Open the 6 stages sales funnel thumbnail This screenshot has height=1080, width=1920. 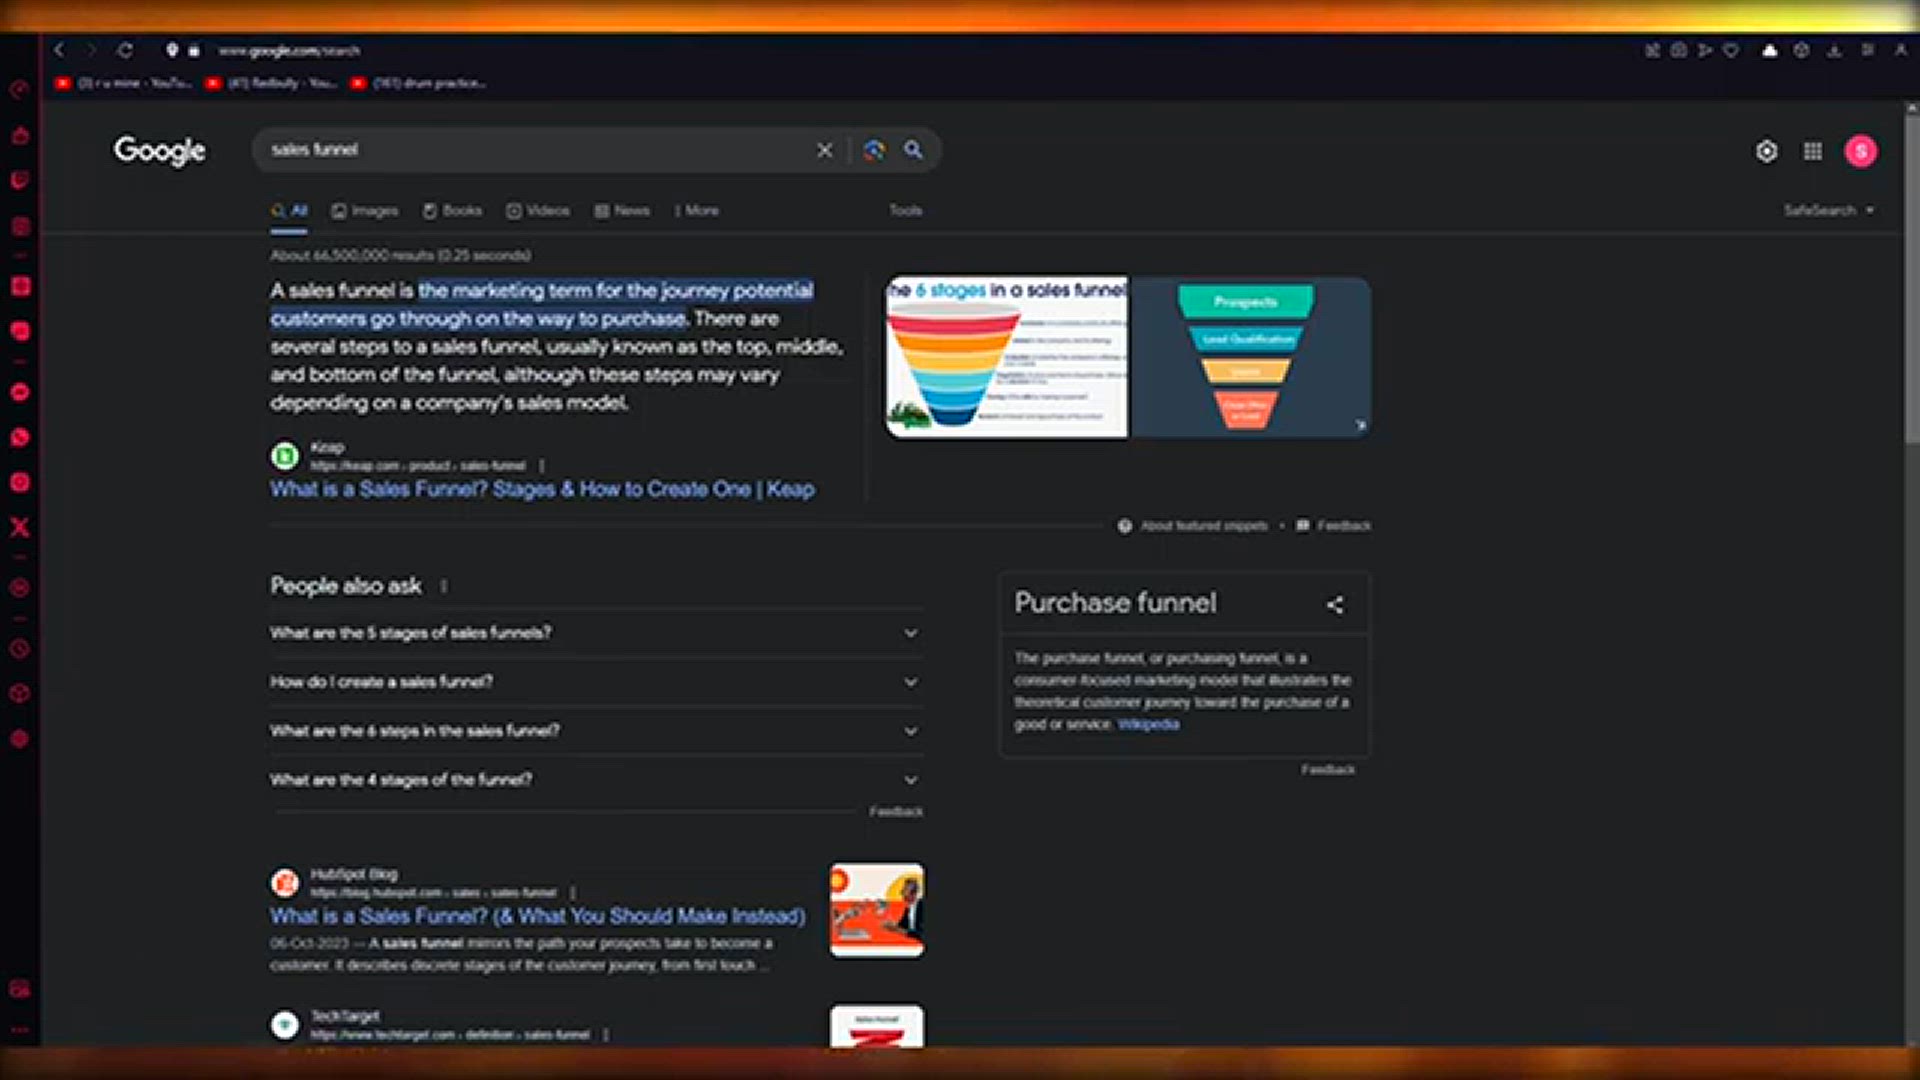coord(1006,357)
